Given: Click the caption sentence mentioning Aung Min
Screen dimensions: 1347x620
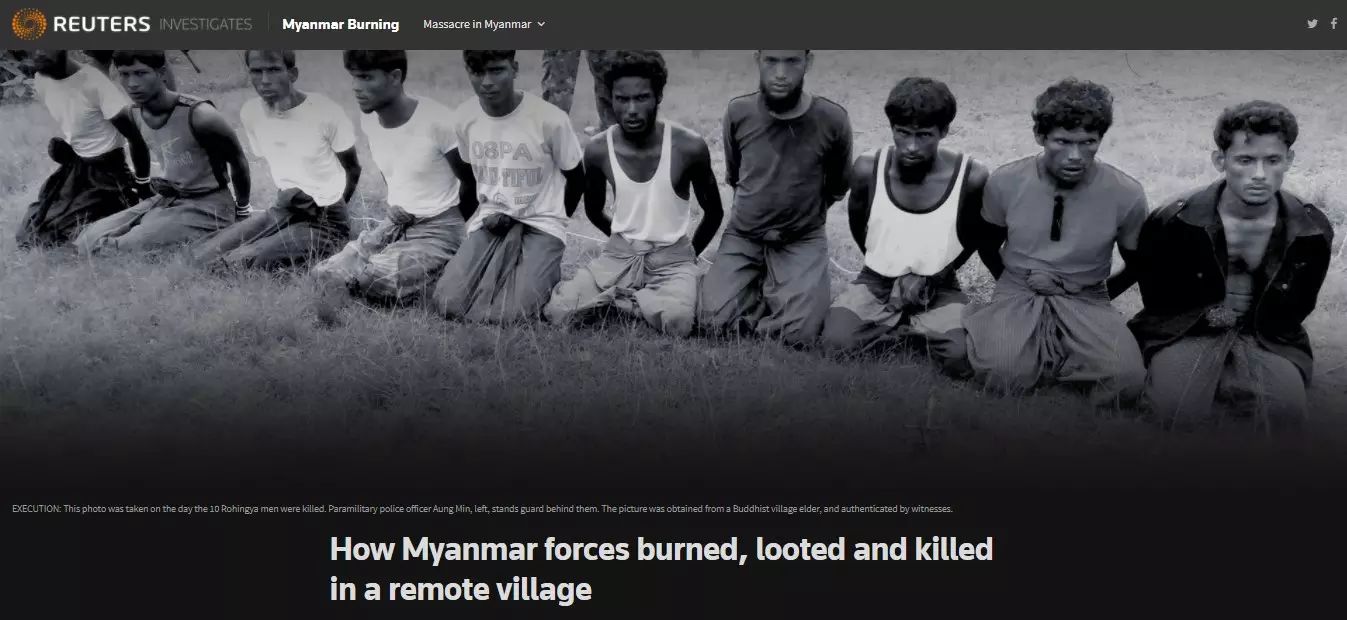Looking at the screenshot, I should [x=464, y=509].
